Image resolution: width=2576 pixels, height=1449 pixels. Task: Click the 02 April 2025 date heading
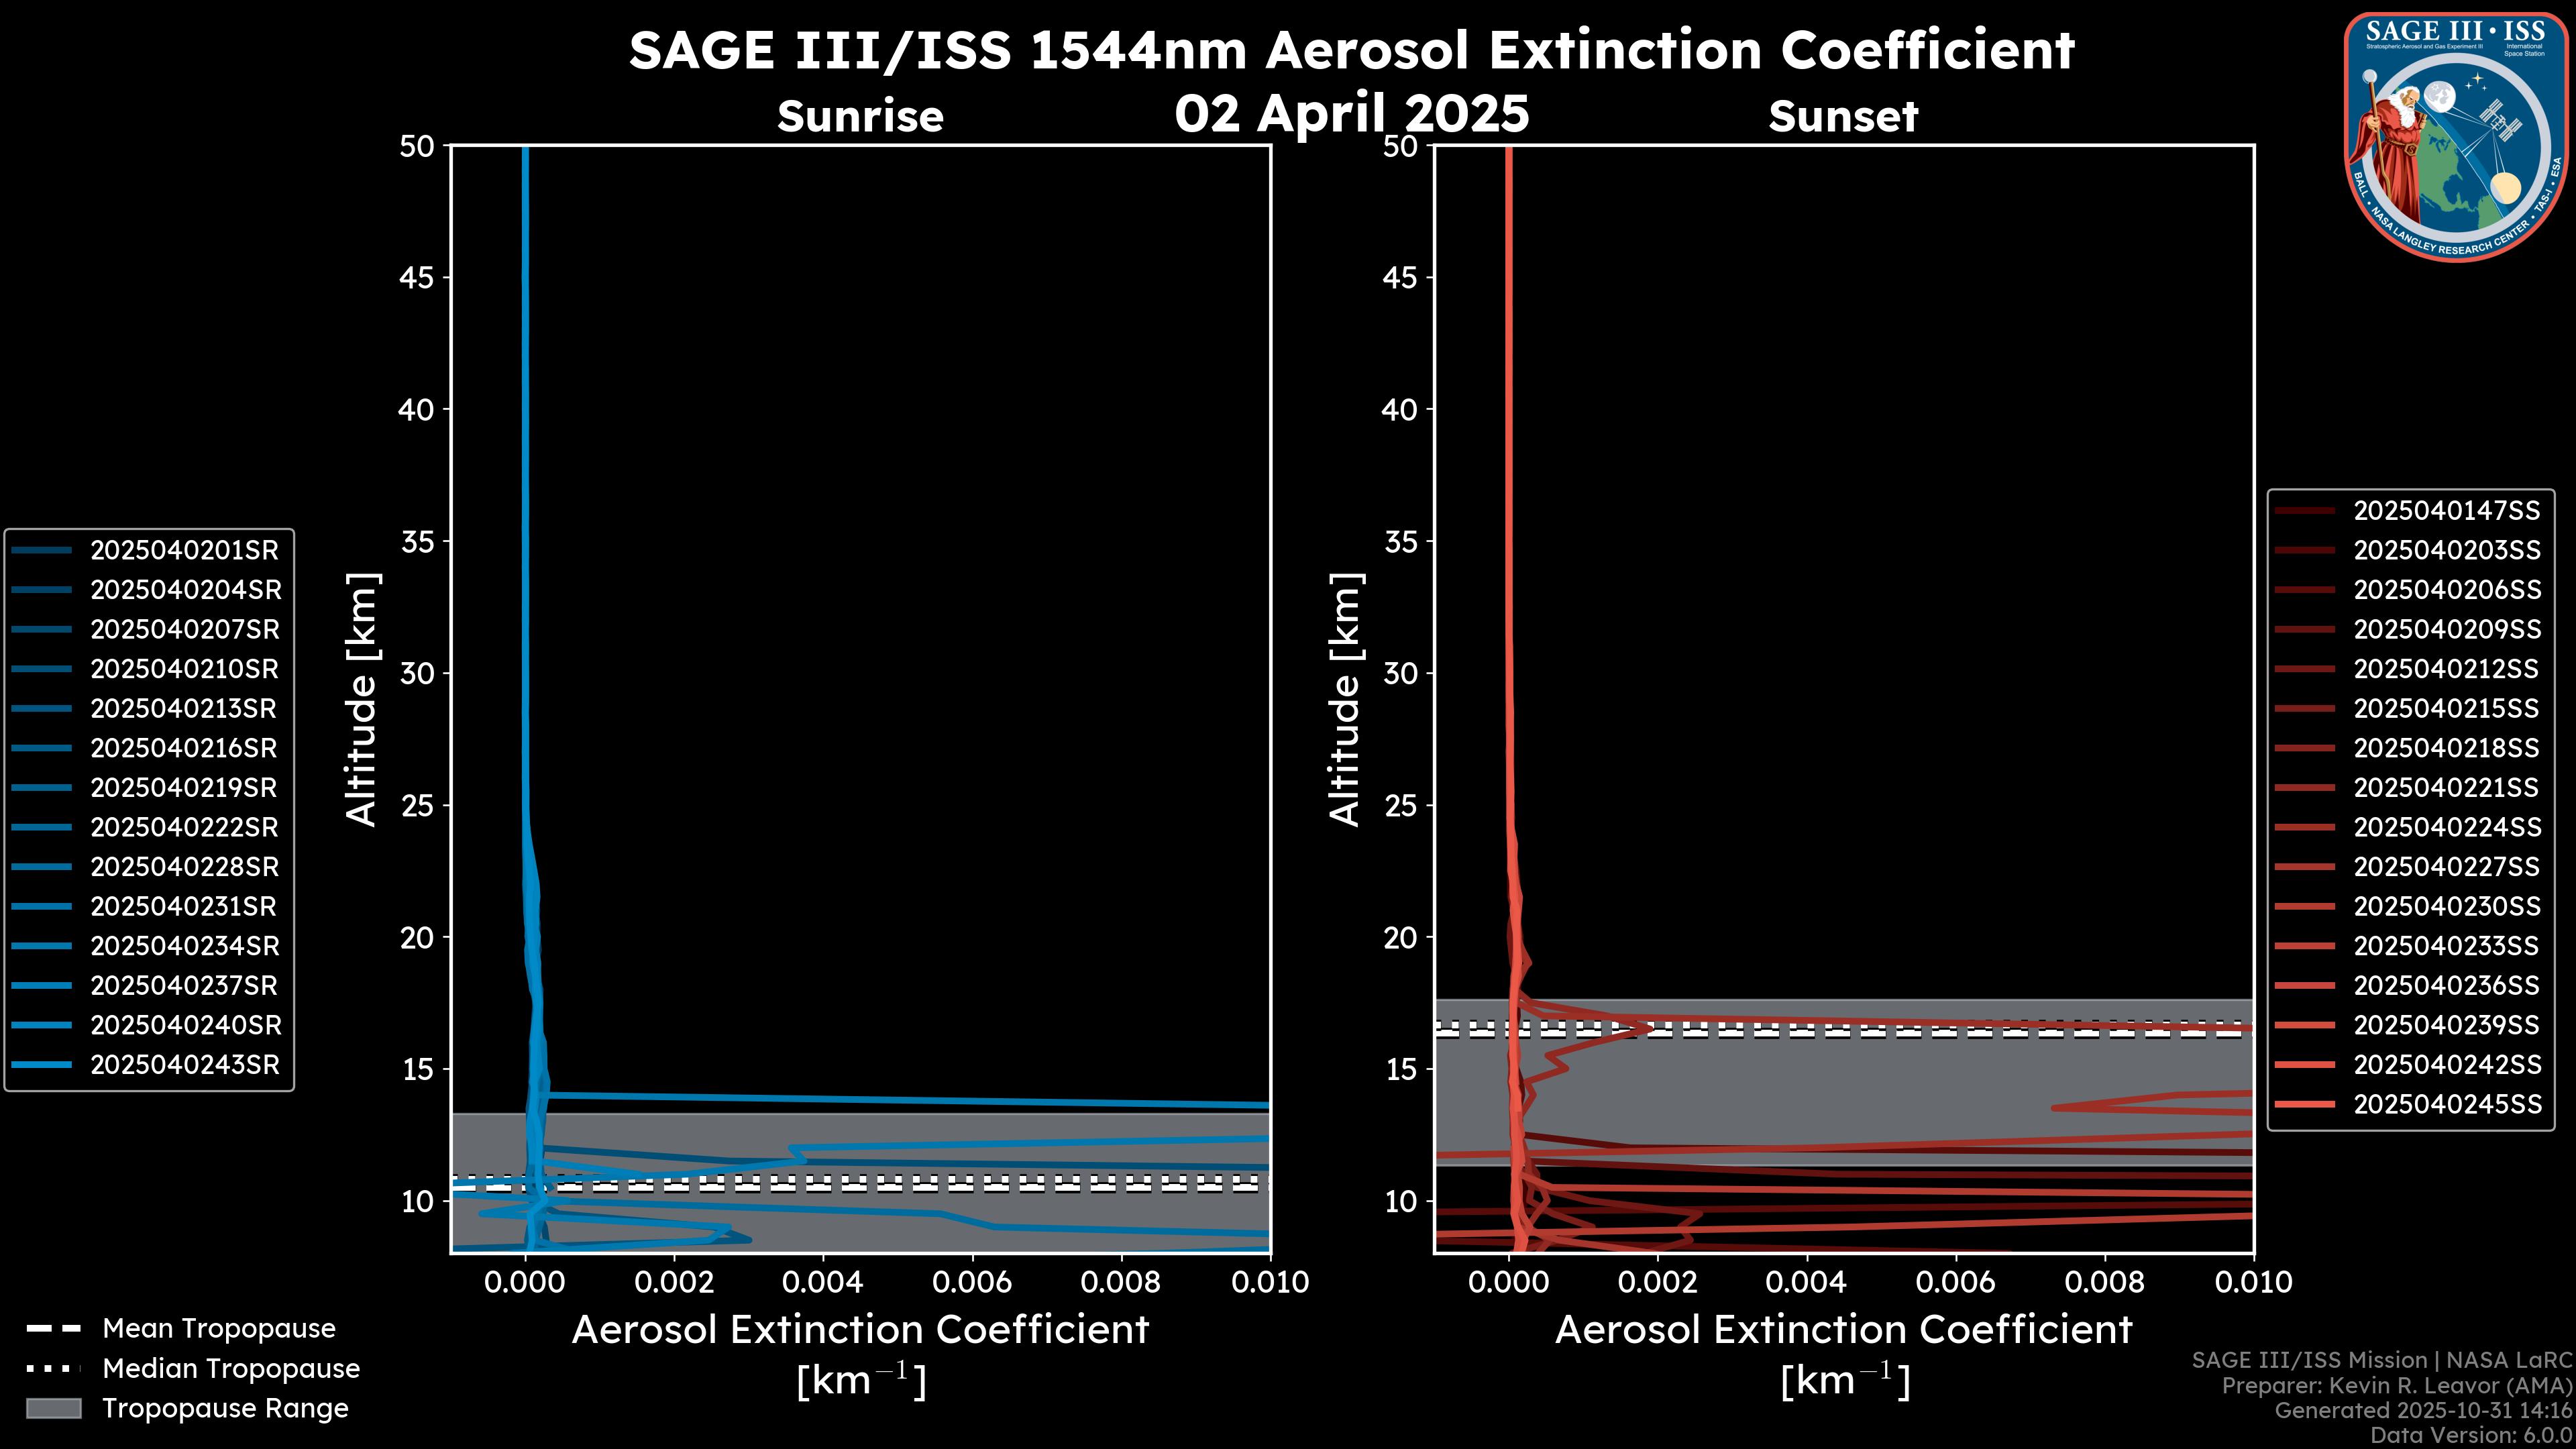pyautogui.click(x=1351, y=113)
